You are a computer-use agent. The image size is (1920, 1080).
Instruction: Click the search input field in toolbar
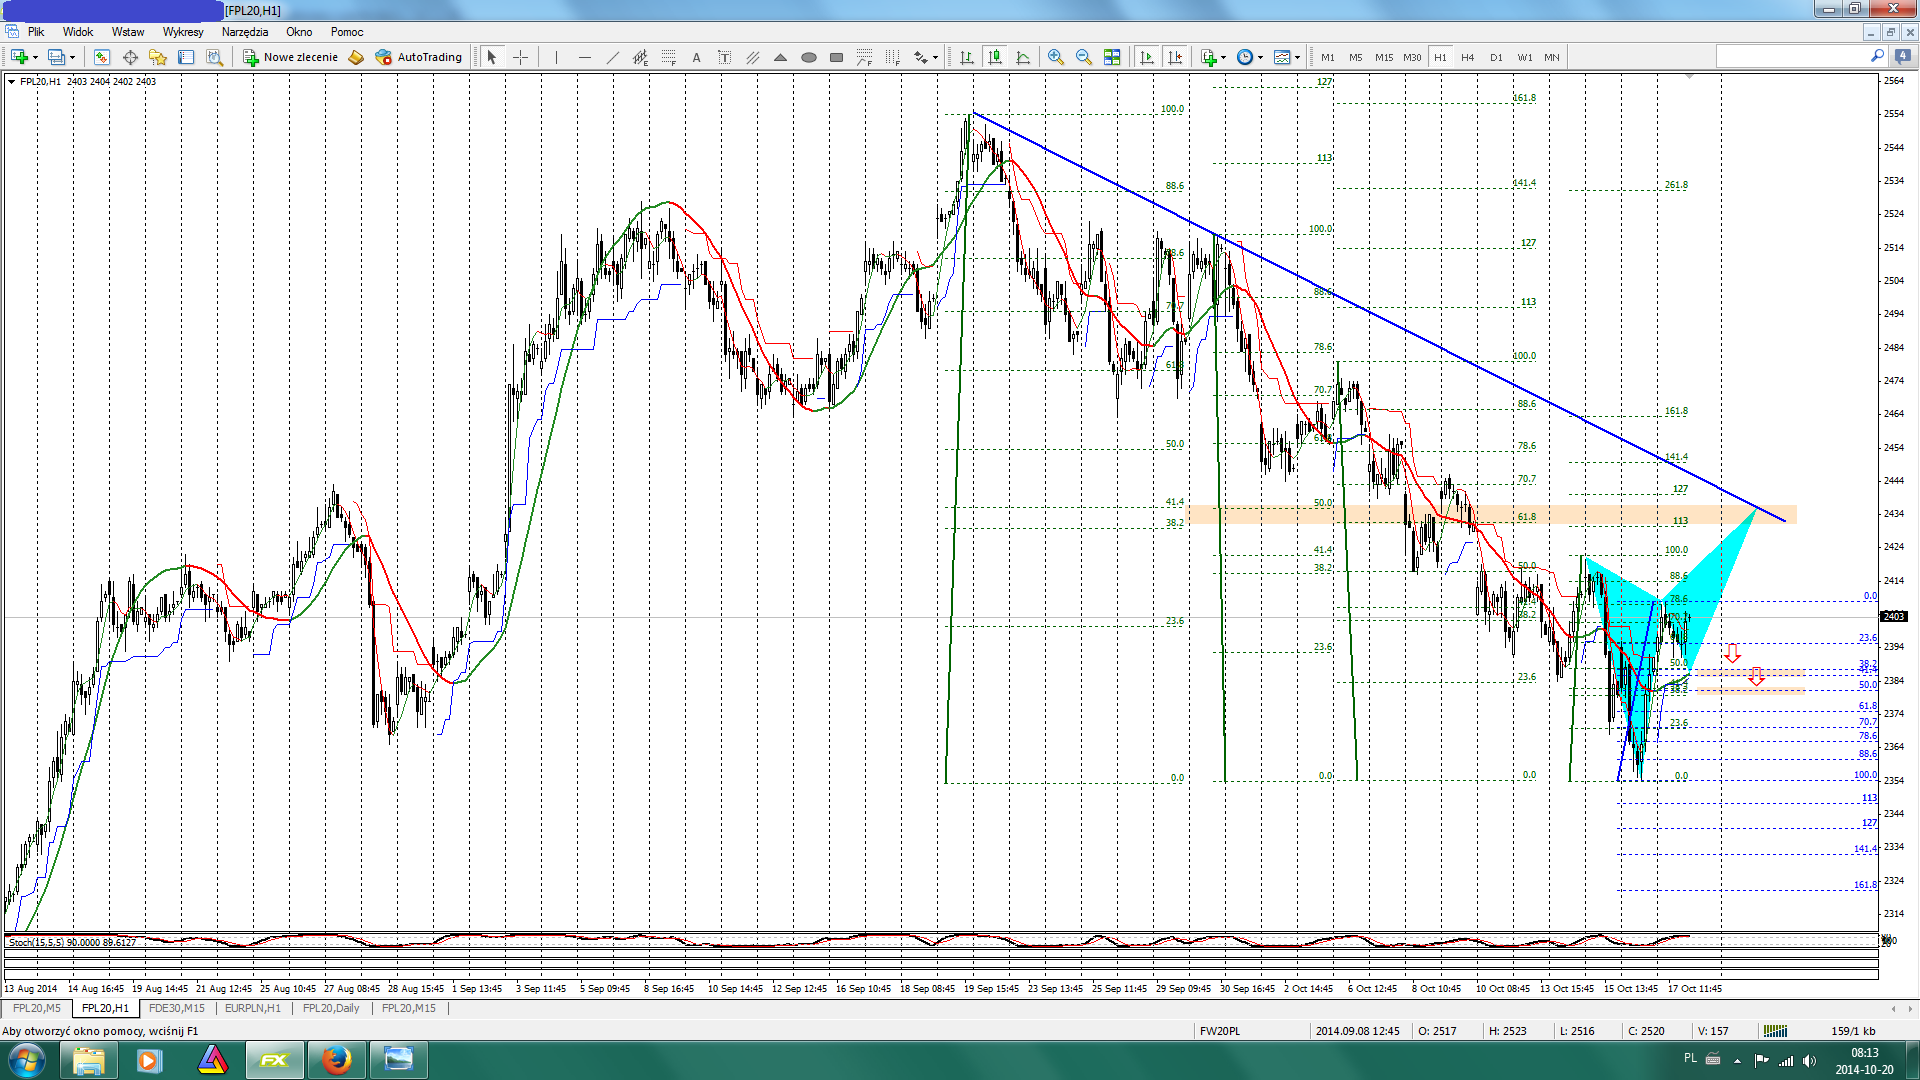pos(1792,57)
